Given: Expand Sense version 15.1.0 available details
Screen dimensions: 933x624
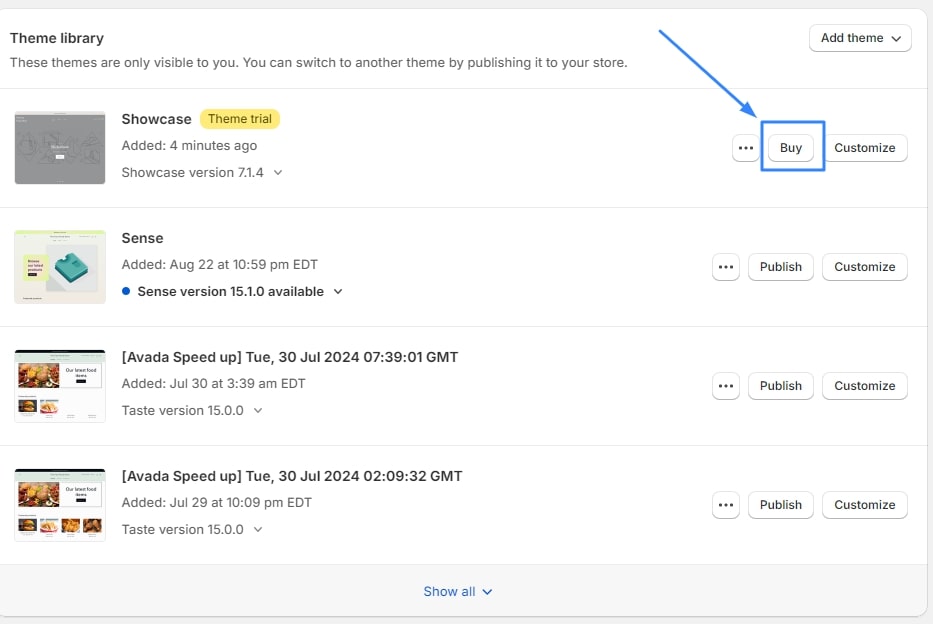Looking at the screenshot, I should pos(240,291).
